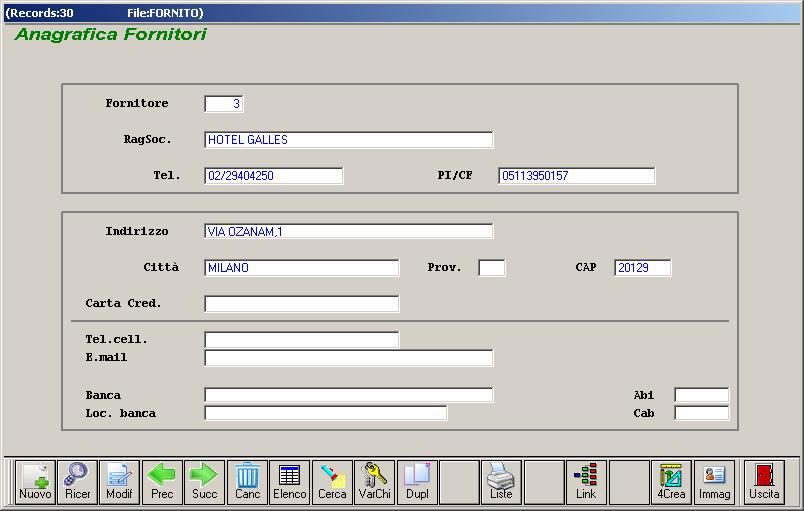The image size is (804, 511).
Task: Launch the Cerca find tool
Action: click(332, 482)
